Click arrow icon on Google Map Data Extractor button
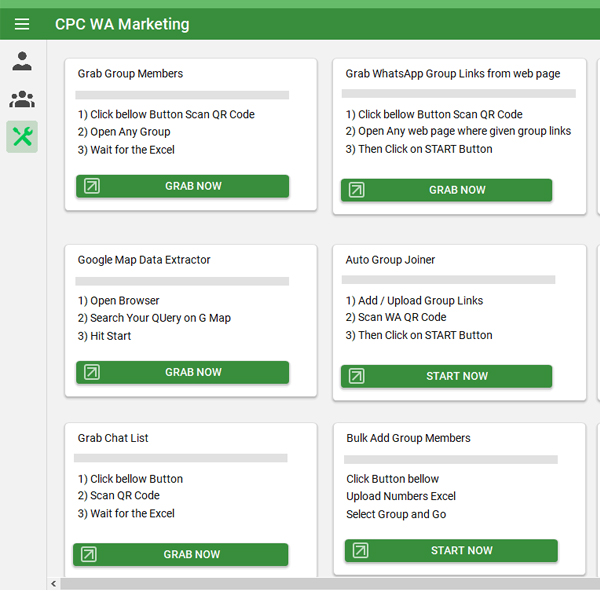This screenshot has height=600, width=600. tap(92, 372)
